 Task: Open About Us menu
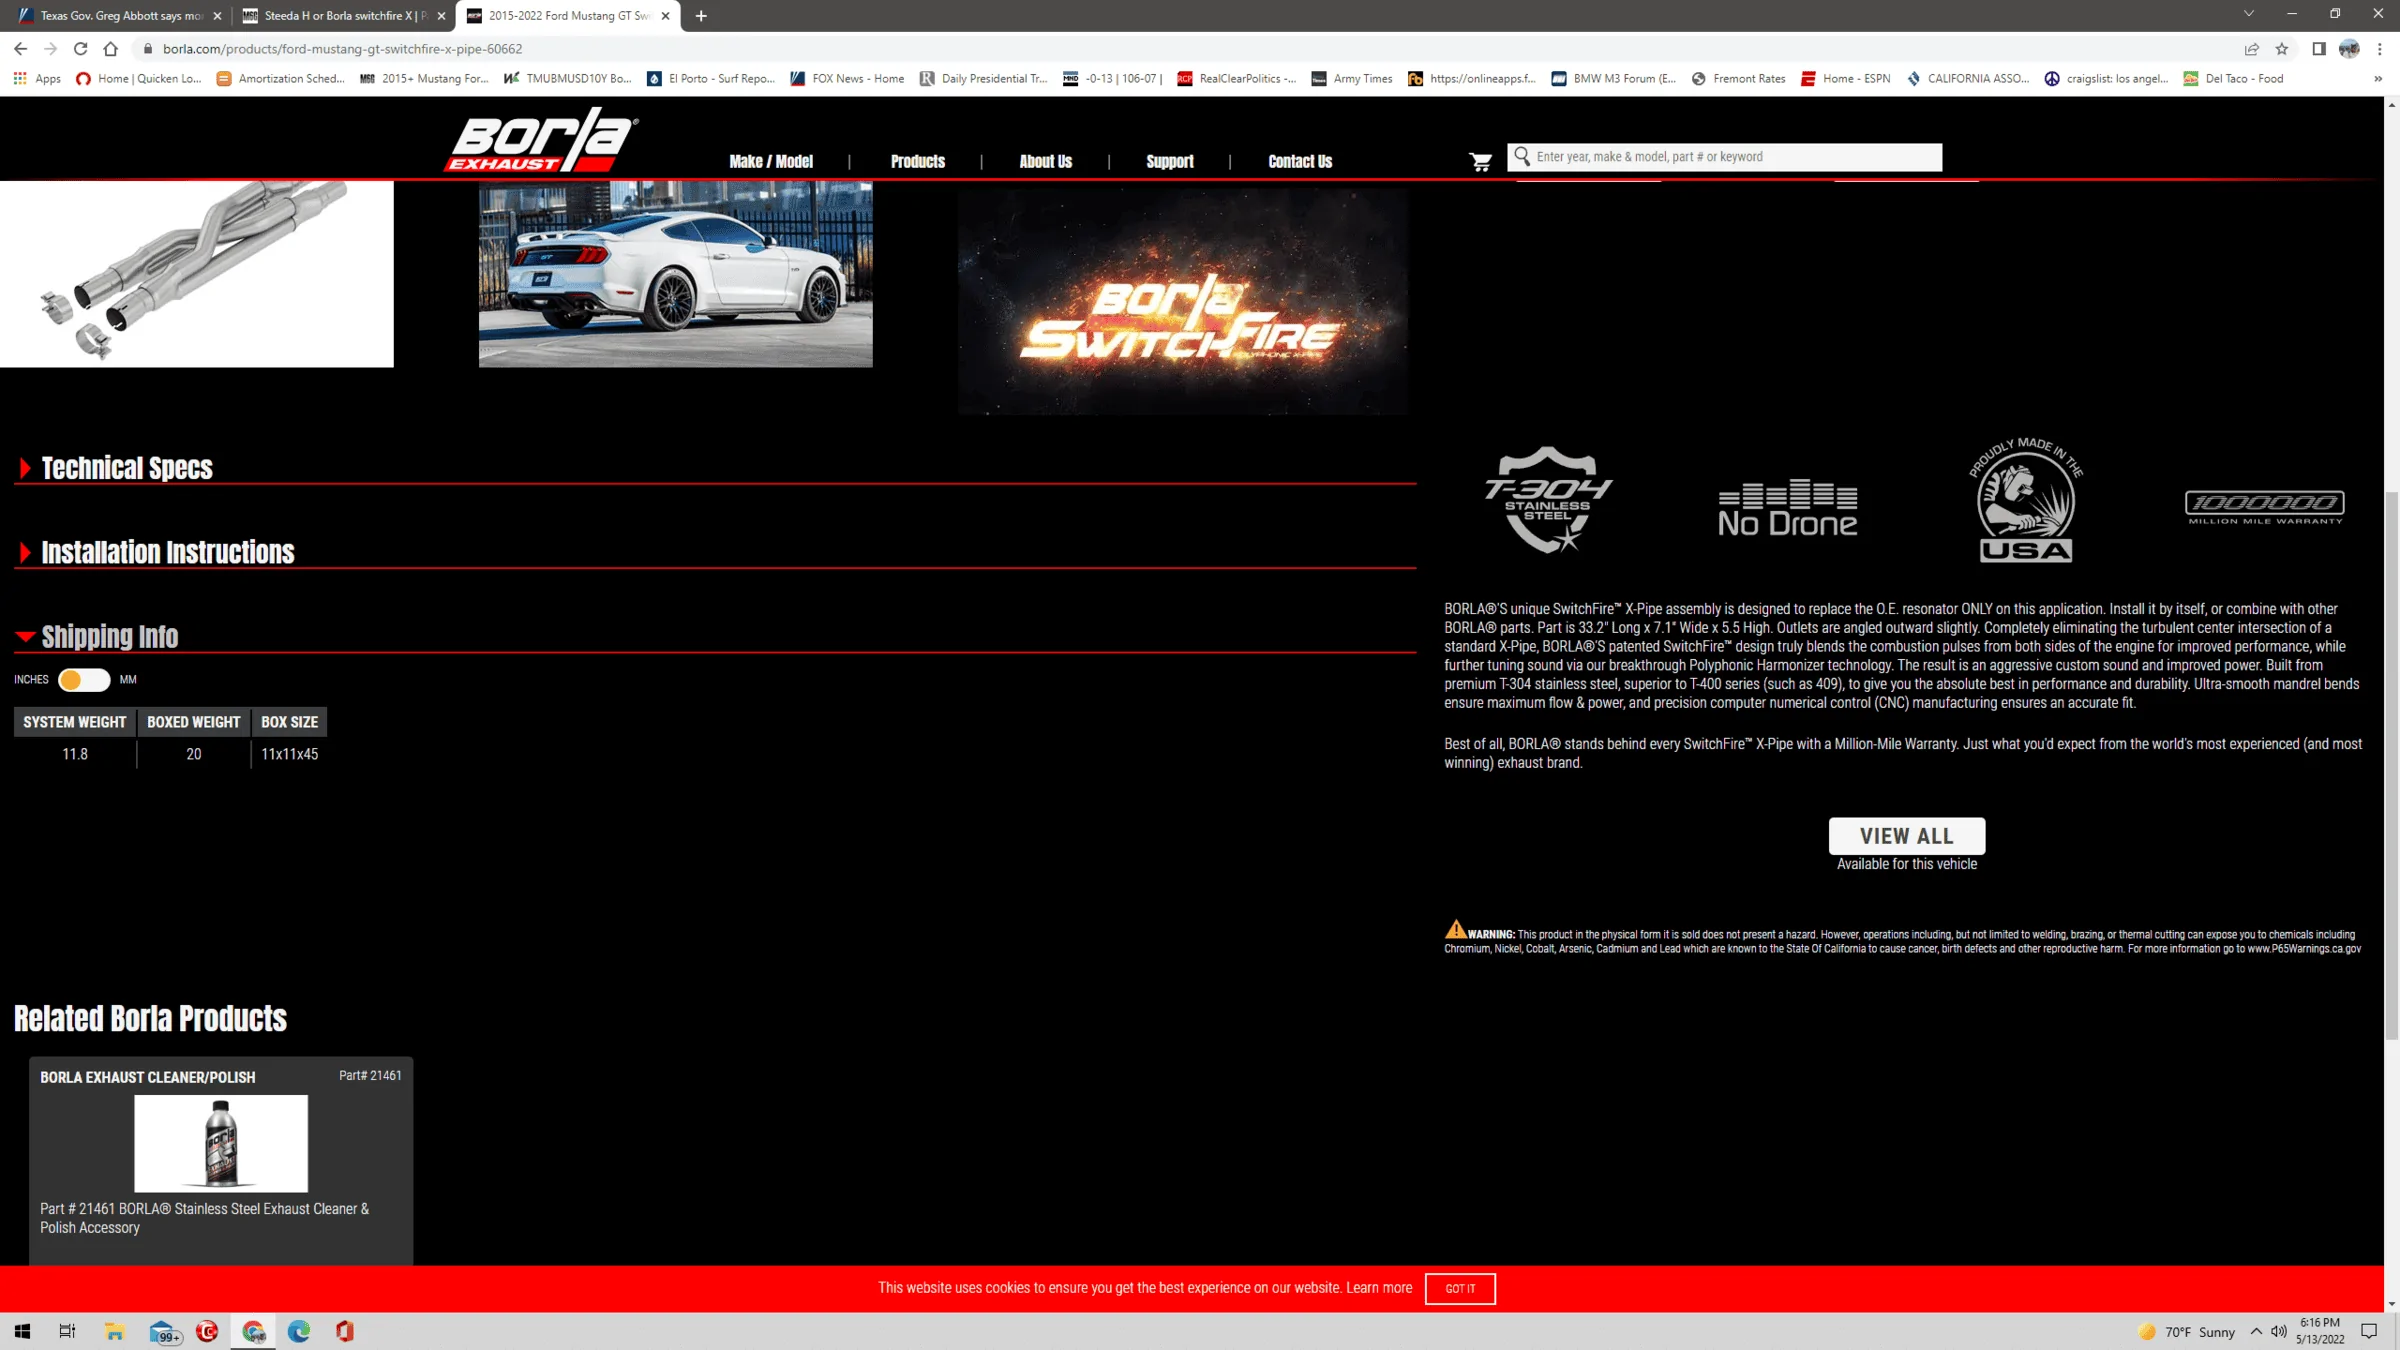(1045, 161)
